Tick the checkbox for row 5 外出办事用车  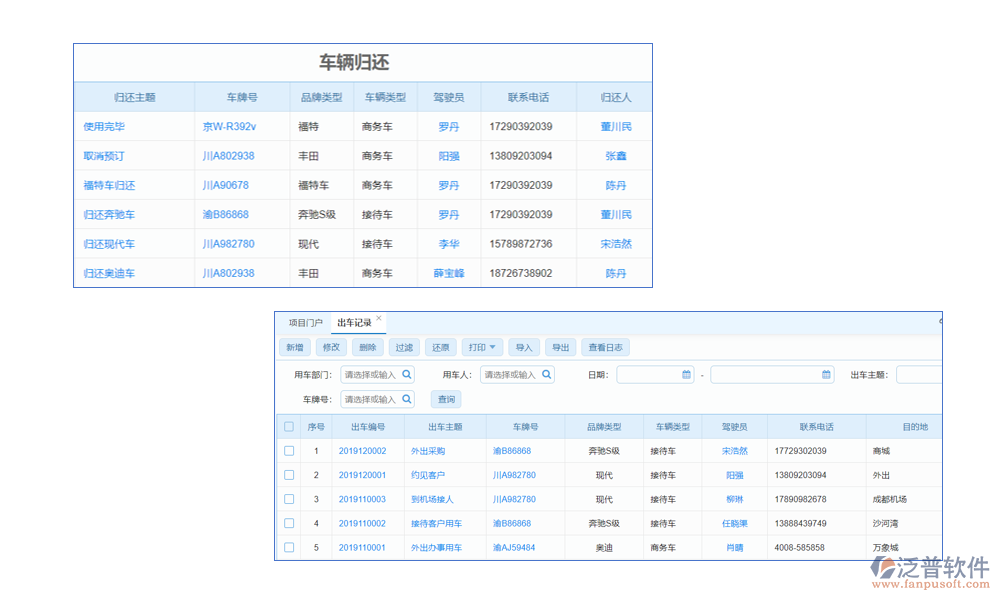coord(289,547)
